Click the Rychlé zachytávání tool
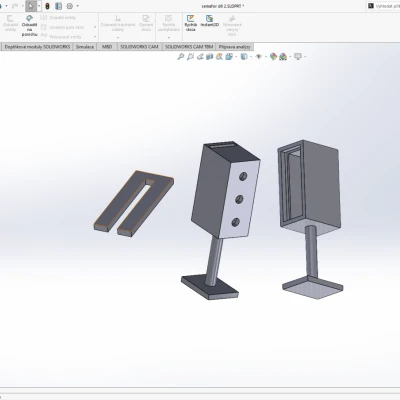The image size is (400, 400). pos(169,23)
